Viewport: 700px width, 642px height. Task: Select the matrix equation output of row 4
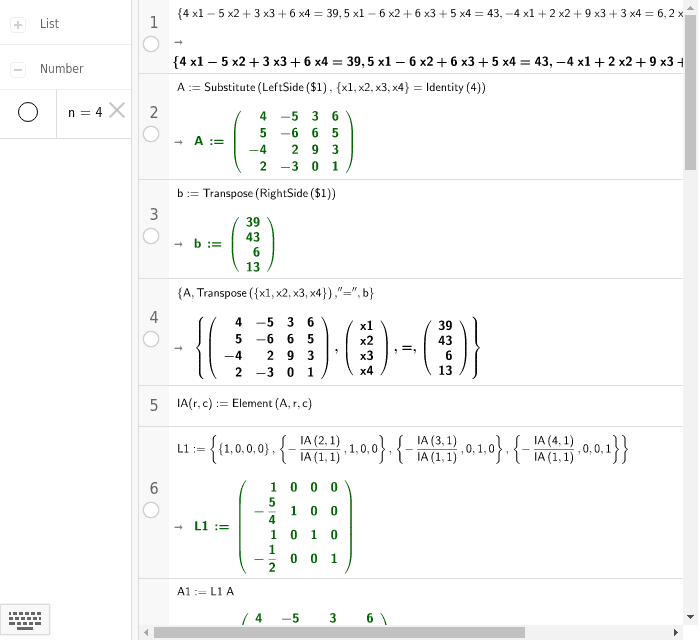click(337, 348)
